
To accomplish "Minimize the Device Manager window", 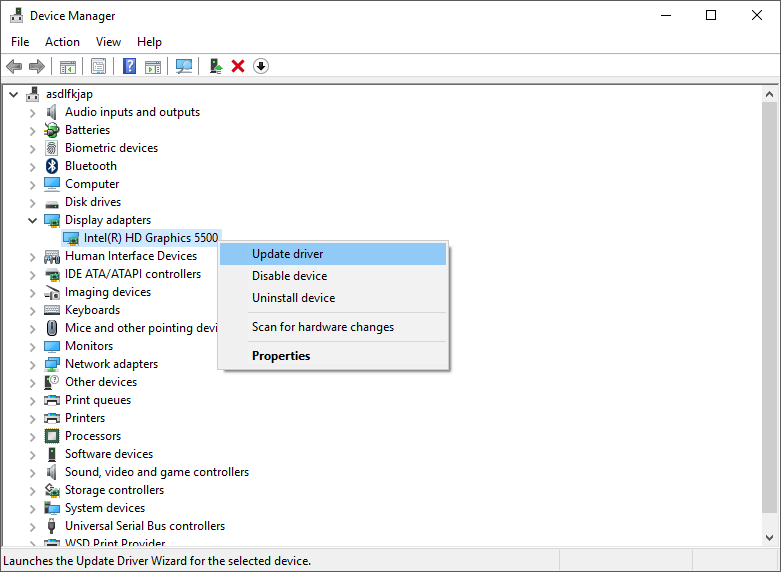I will point(666,15).
